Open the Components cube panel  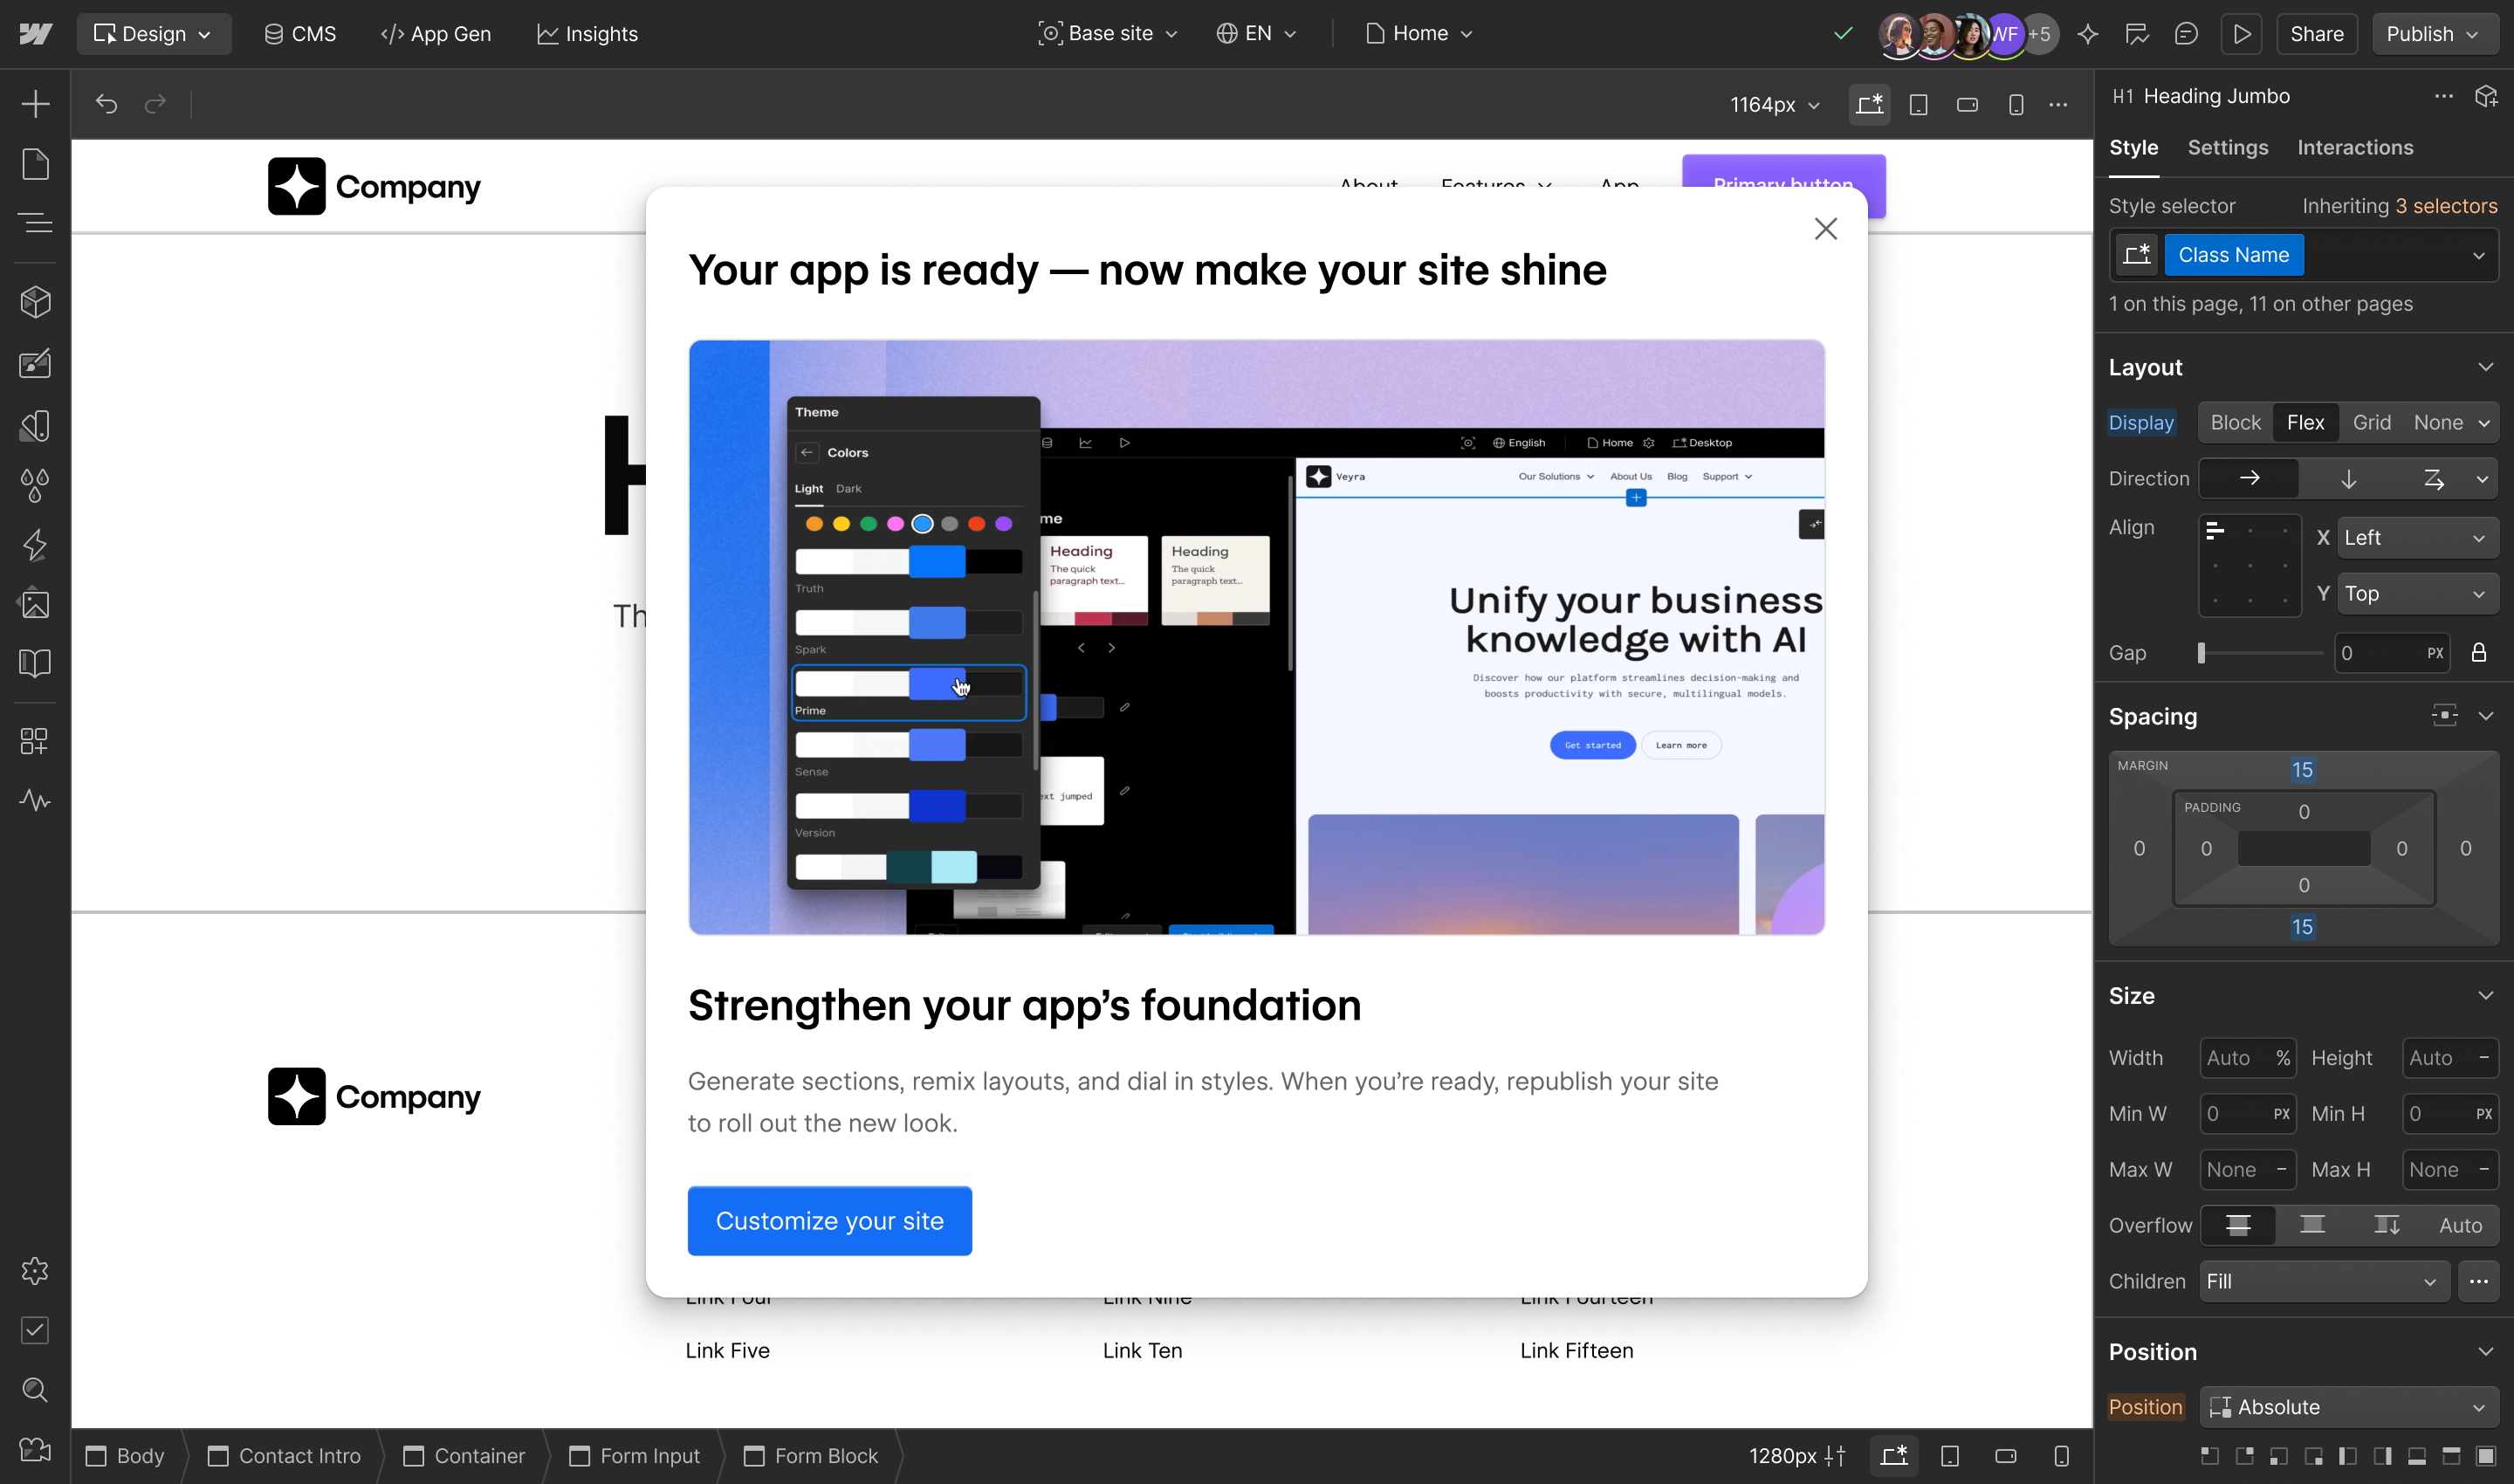35,302
